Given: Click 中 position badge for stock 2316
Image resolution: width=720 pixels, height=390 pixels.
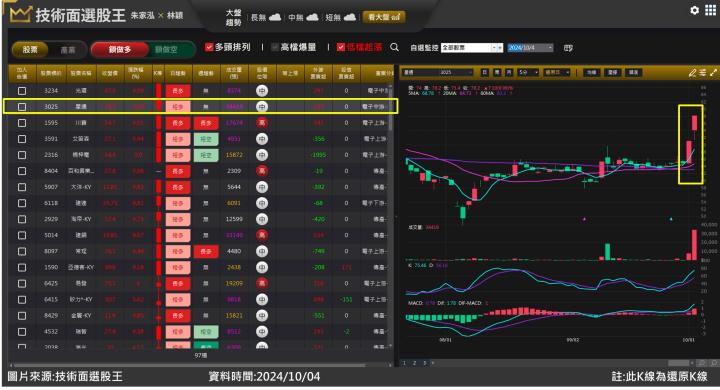Looking at the screenshot, I should pos(262,155).
